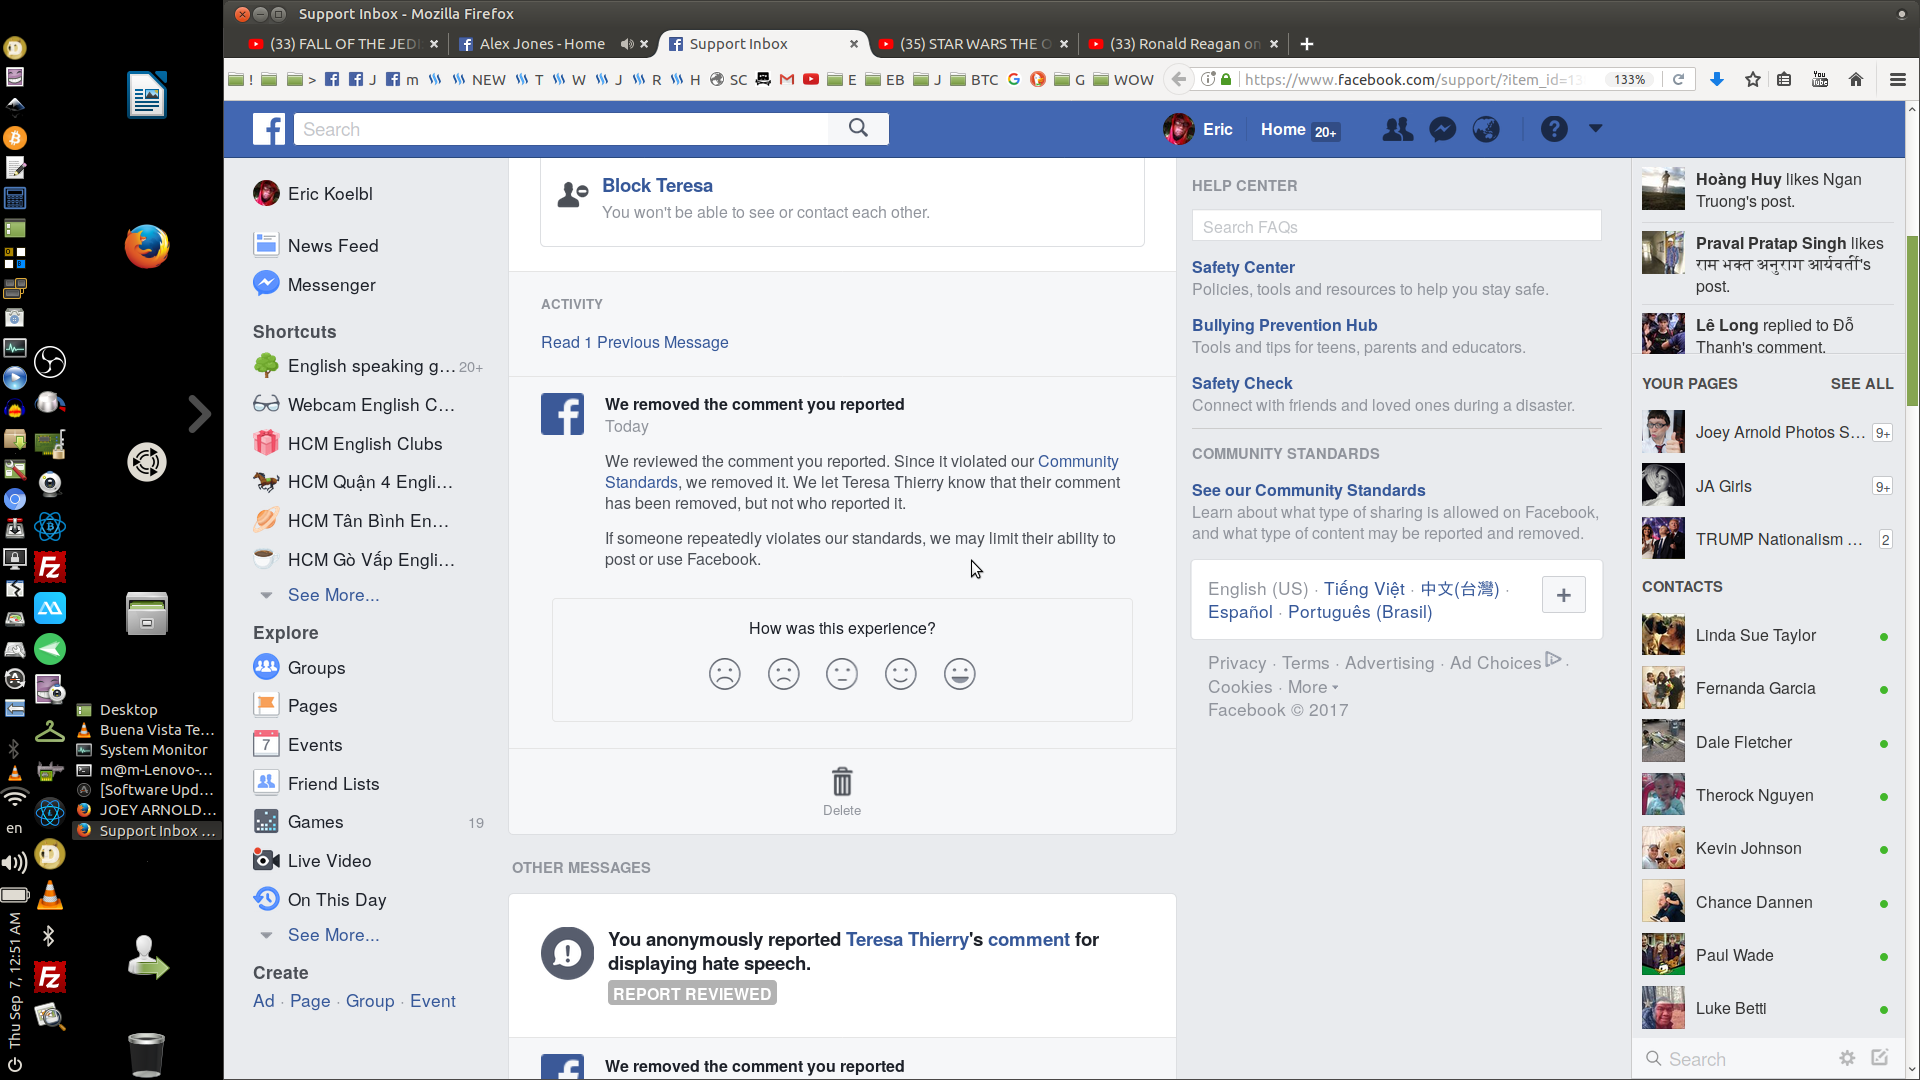Expand Explore See More

point(333,935)
